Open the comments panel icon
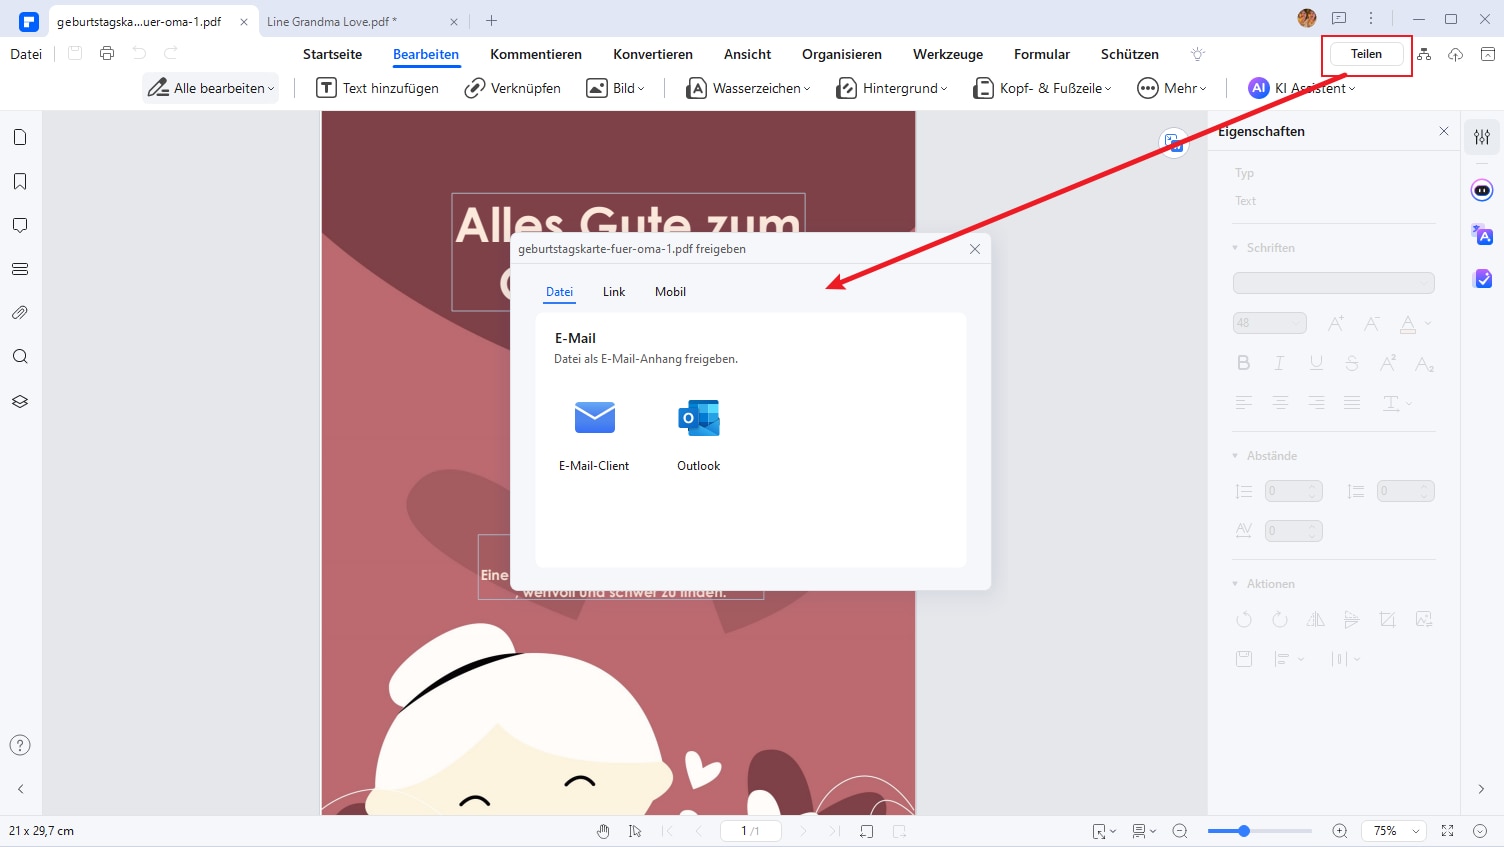This screenshot has width=1504, height=847. 20,225
